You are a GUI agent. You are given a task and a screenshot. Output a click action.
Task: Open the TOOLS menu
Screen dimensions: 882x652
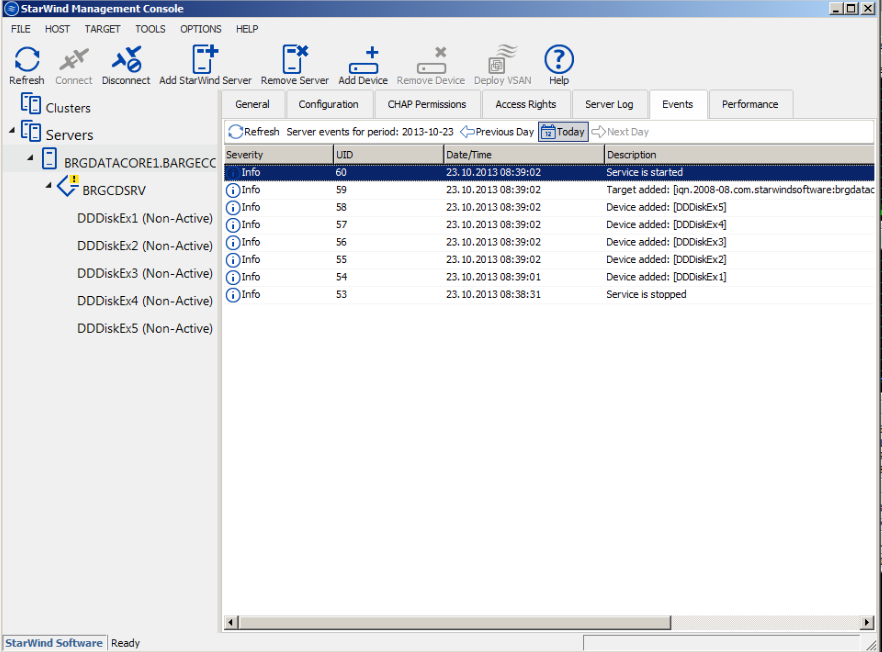pyautogui.click(x=150, y=29)
